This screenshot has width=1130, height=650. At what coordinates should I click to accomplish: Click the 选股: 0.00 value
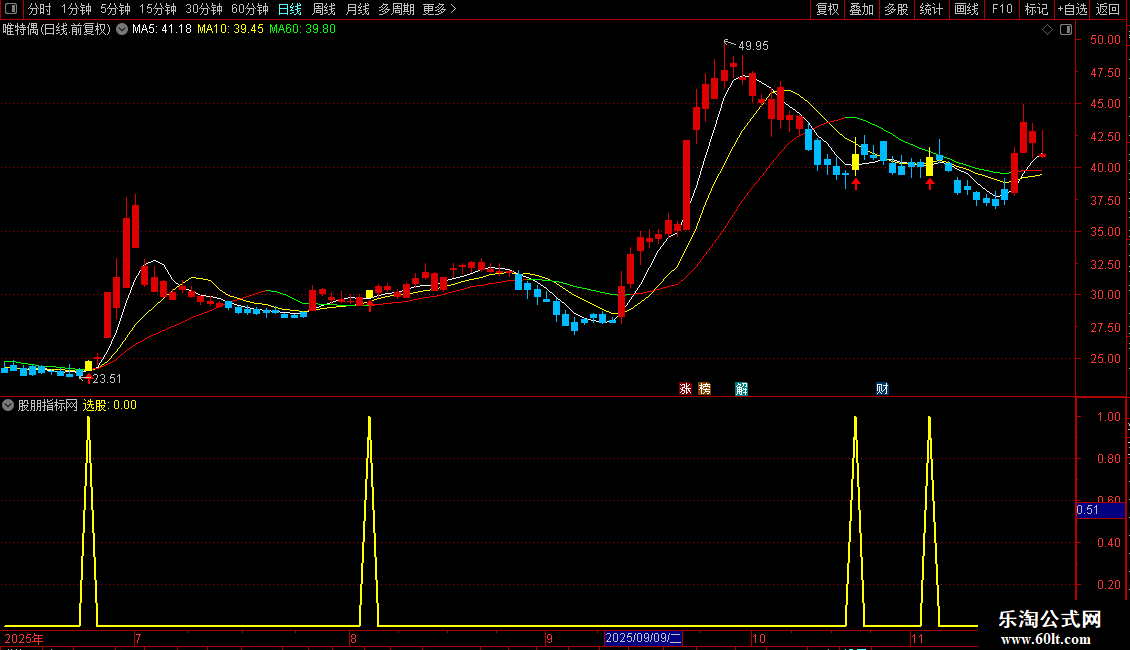click(110, 405)
